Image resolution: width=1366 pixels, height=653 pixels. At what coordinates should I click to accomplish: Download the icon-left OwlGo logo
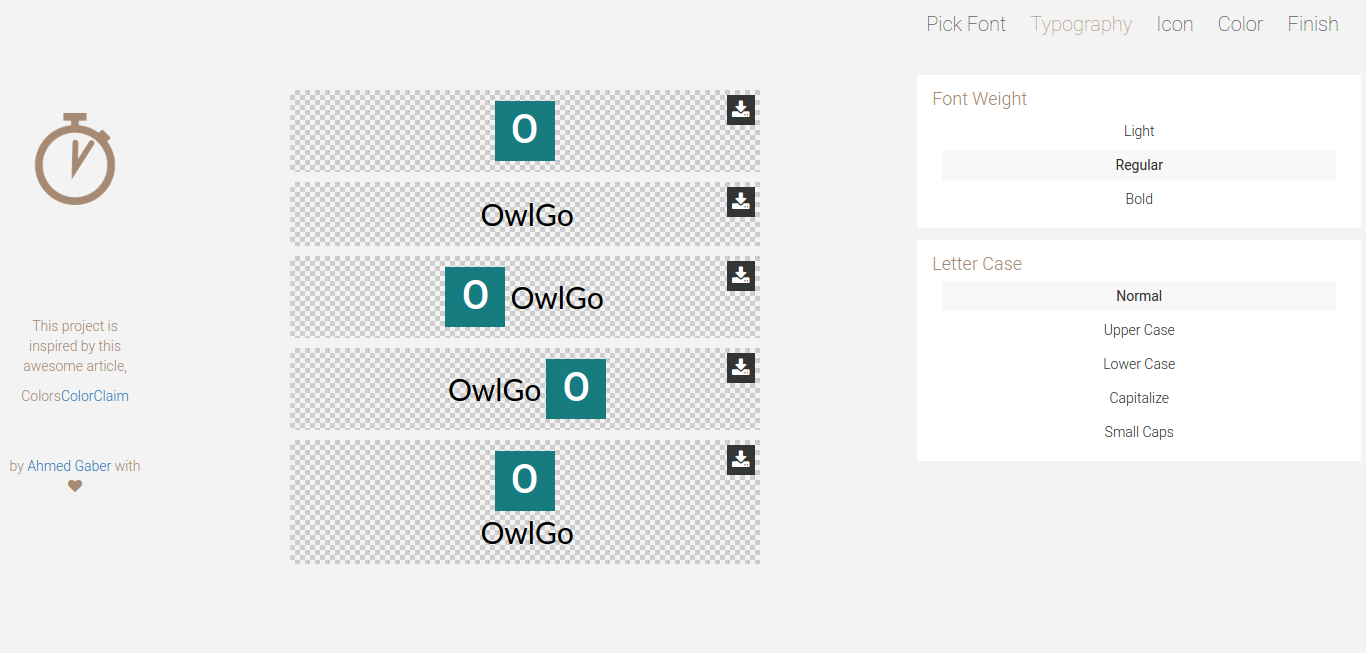740,276
